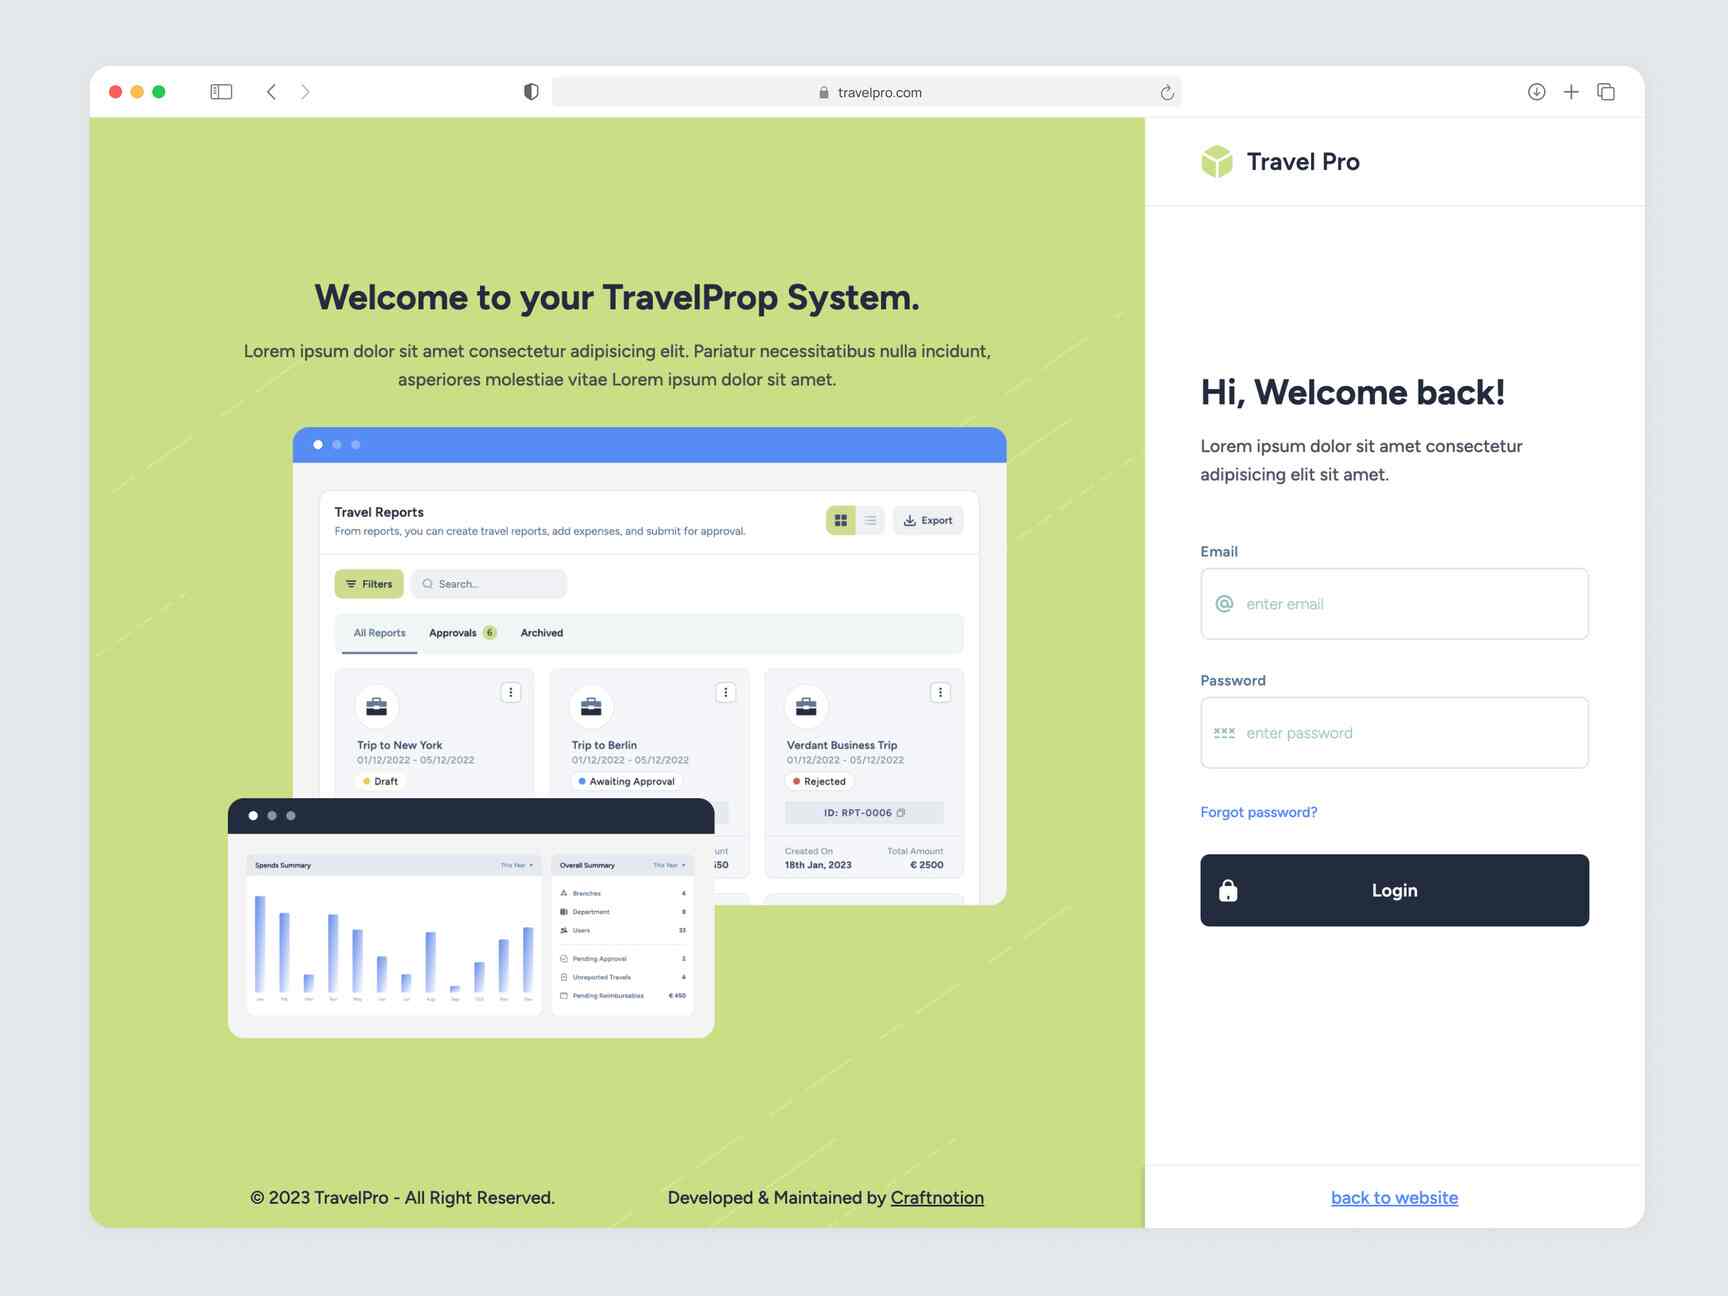Viewport: 1728px width, 1296px height.
Task: Select the grid view icon in Travel Reports
Action: point(840,520)
